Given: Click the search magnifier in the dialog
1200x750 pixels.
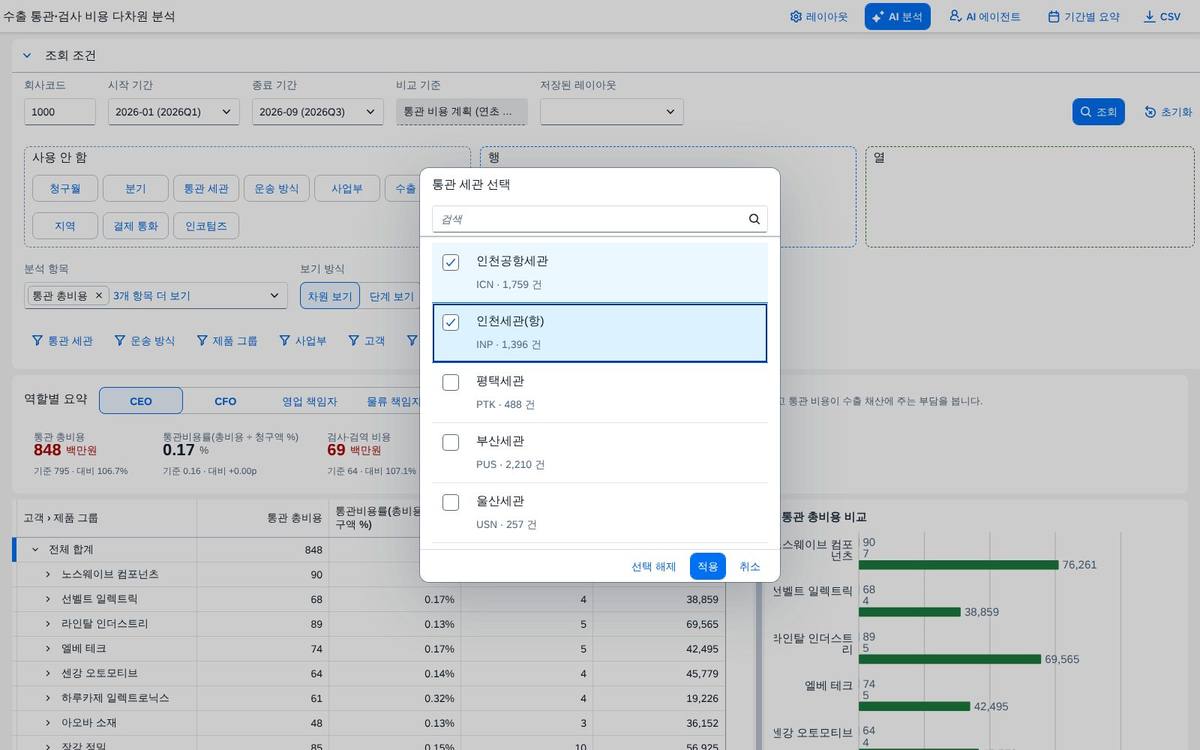Looking at the screenshot, I should [754, 219].
